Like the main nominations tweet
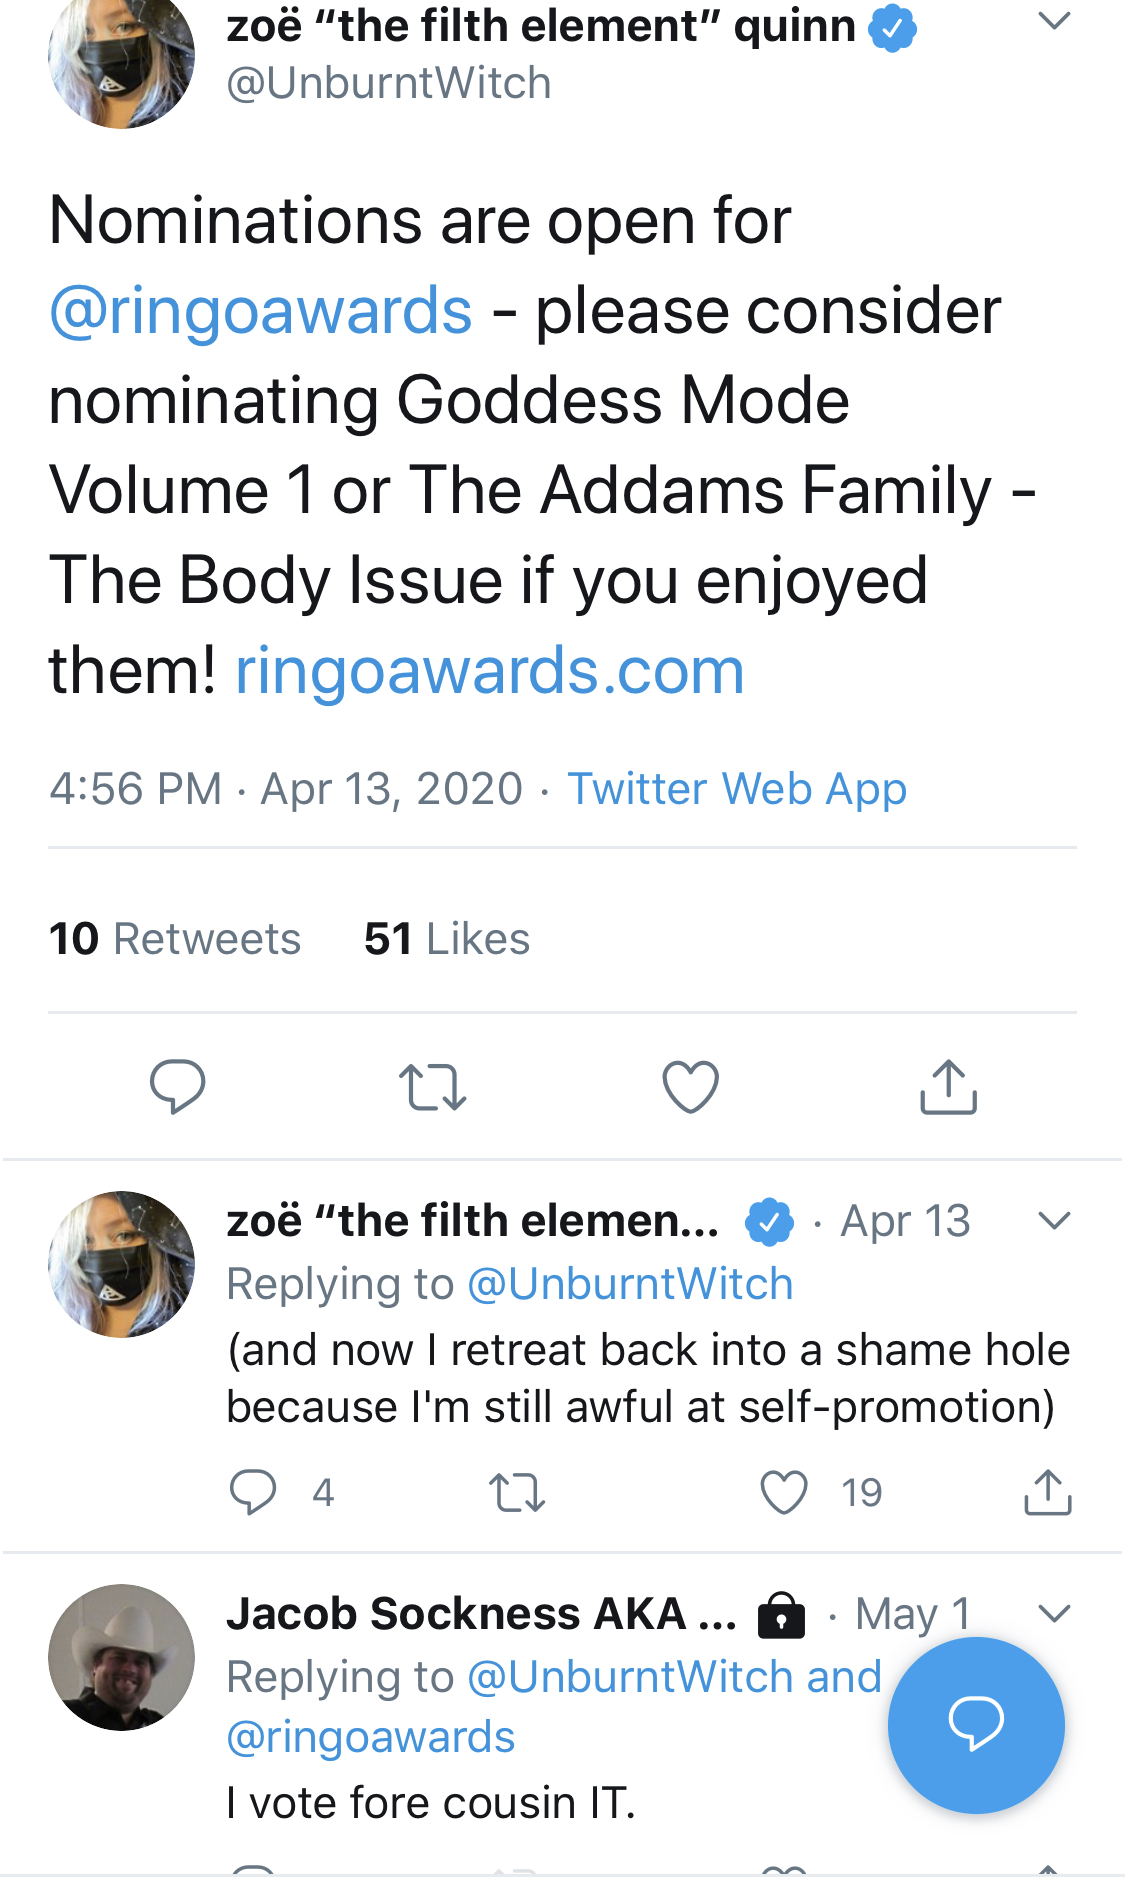1125x1897 pixels. [691, 1086]
